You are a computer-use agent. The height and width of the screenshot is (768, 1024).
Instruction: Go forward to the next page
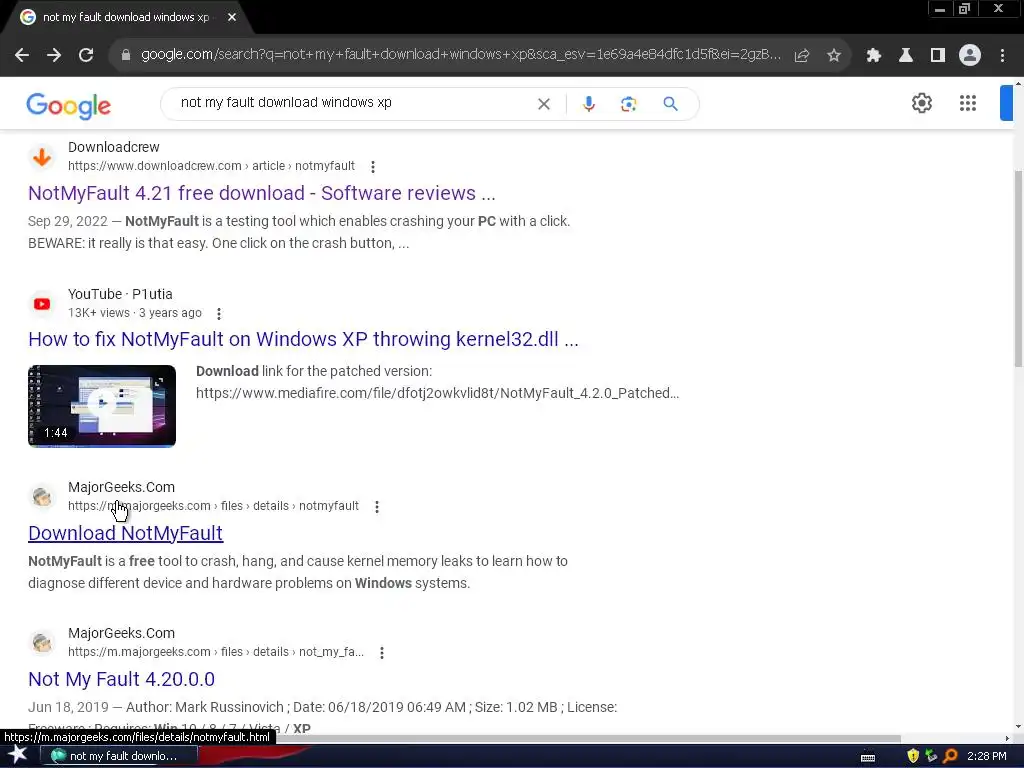(x=54, y=56)
